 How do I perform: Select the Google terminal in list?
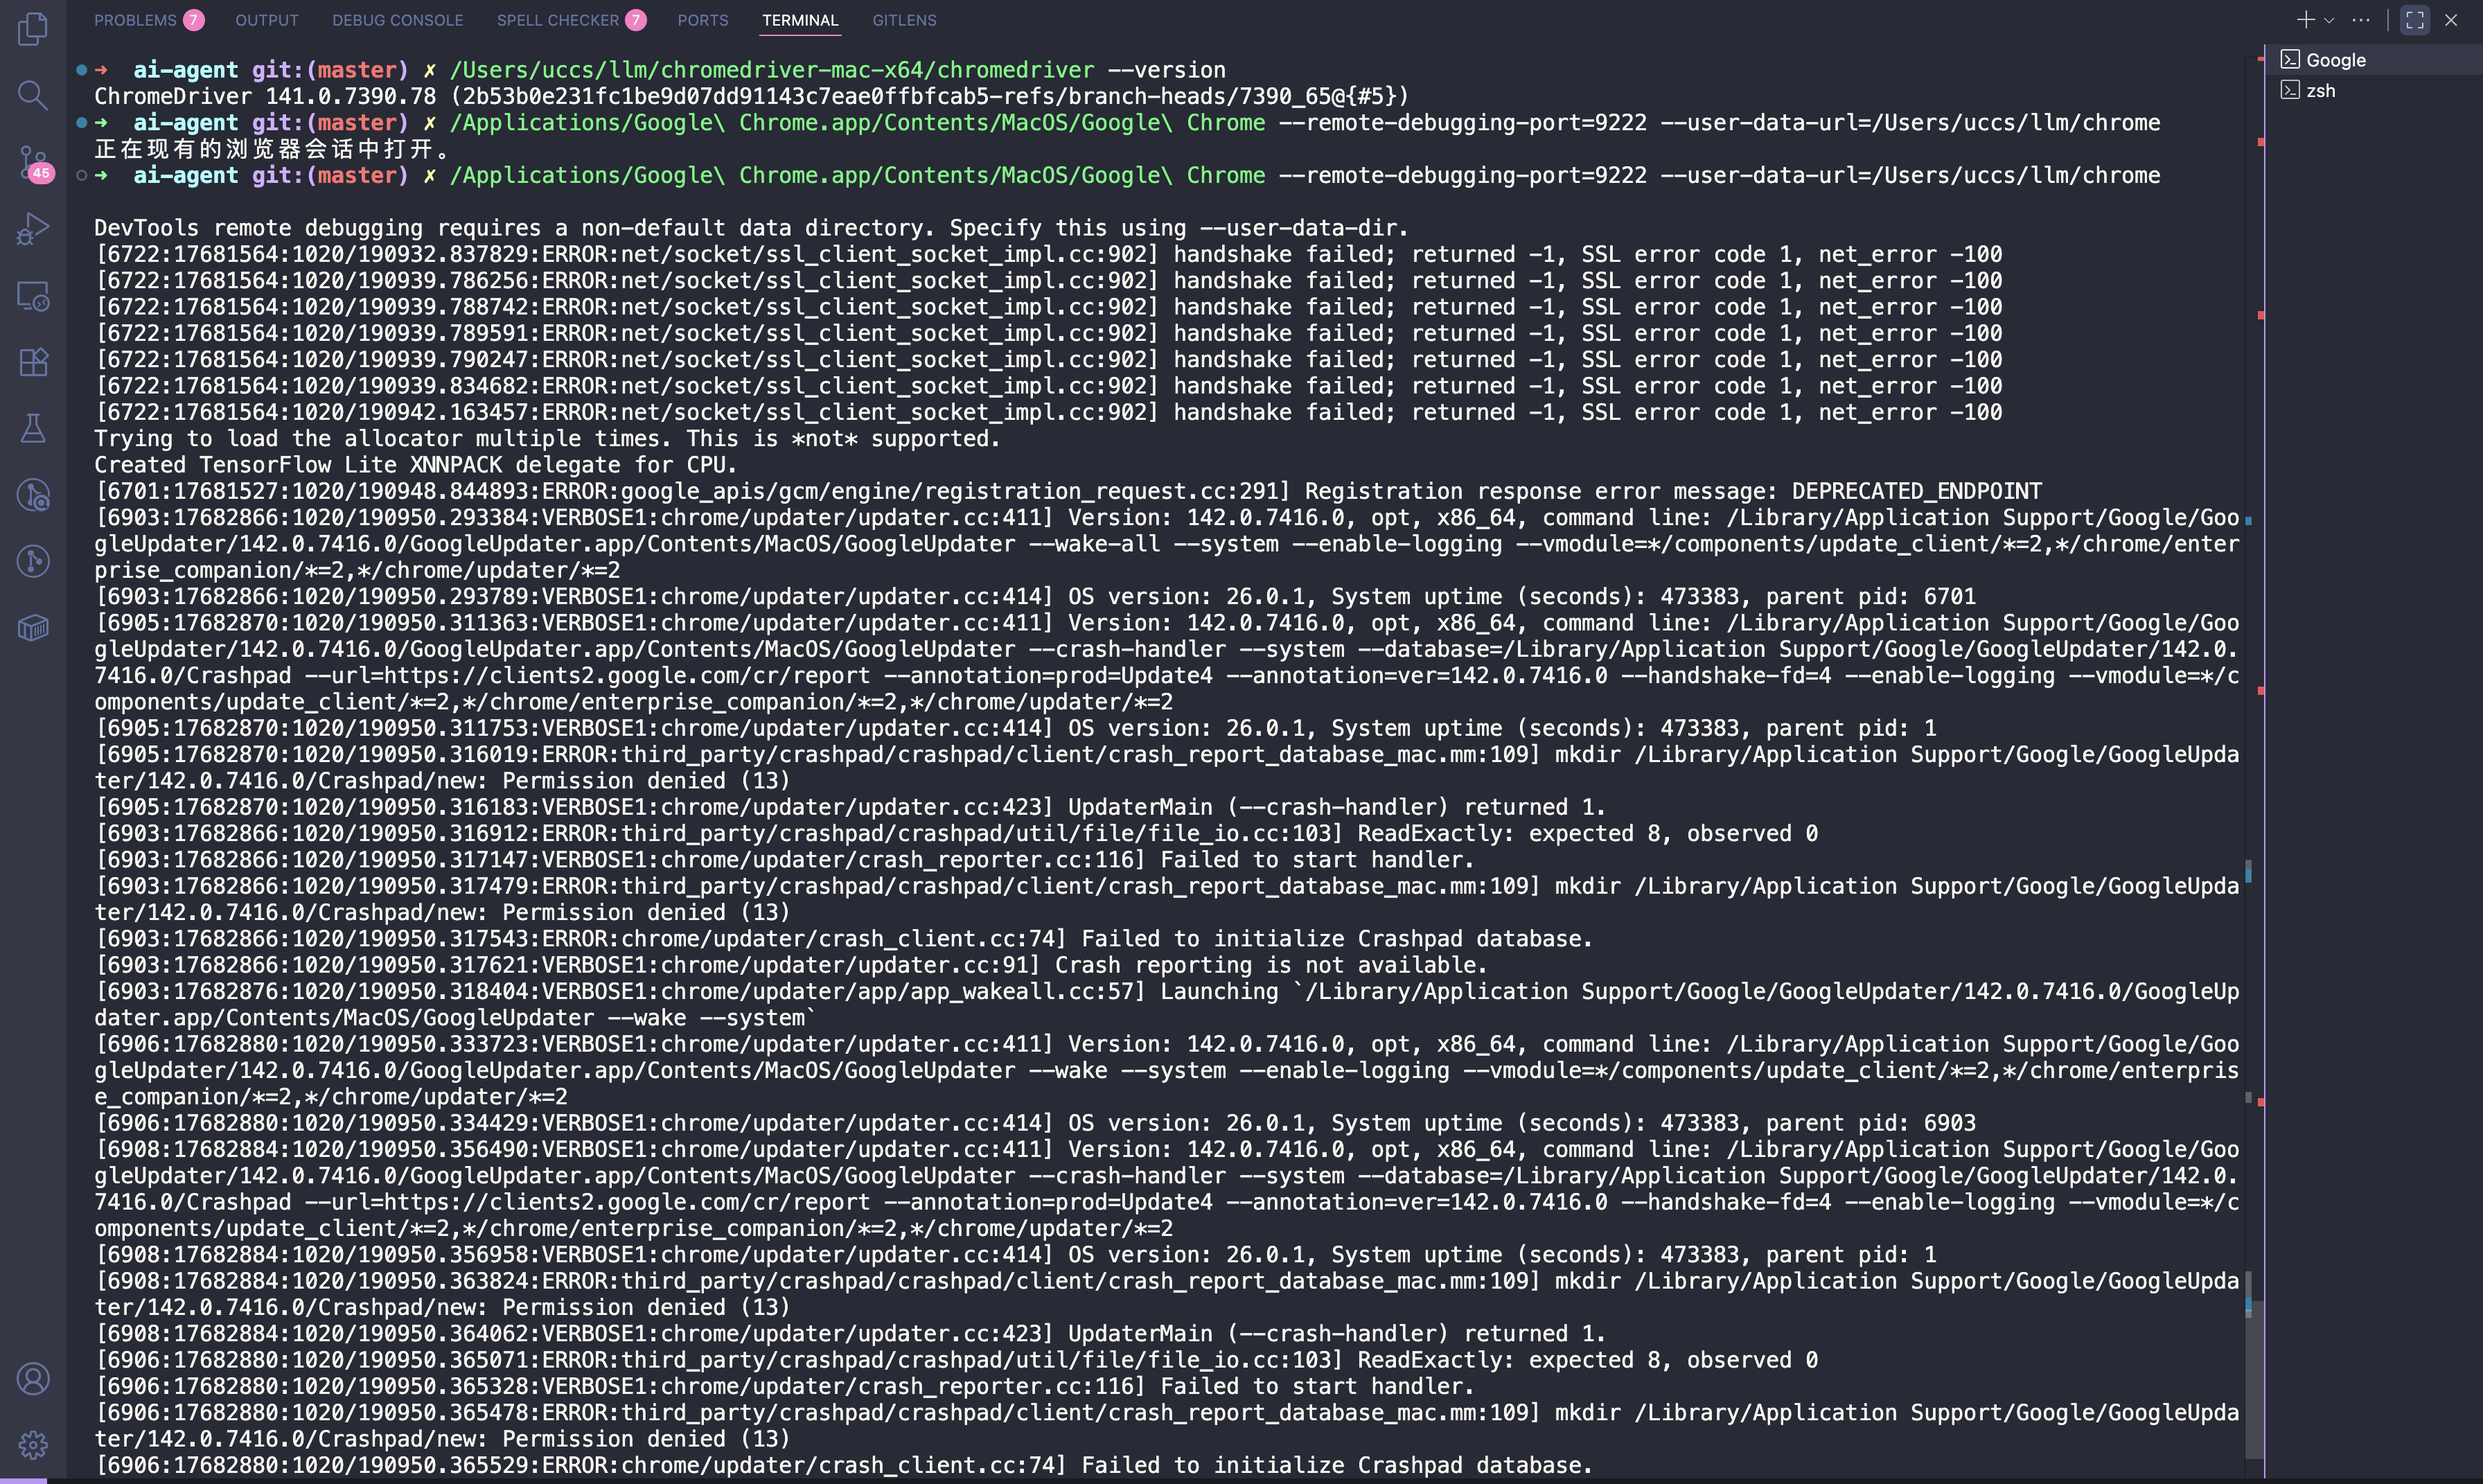coord(2335,60)
